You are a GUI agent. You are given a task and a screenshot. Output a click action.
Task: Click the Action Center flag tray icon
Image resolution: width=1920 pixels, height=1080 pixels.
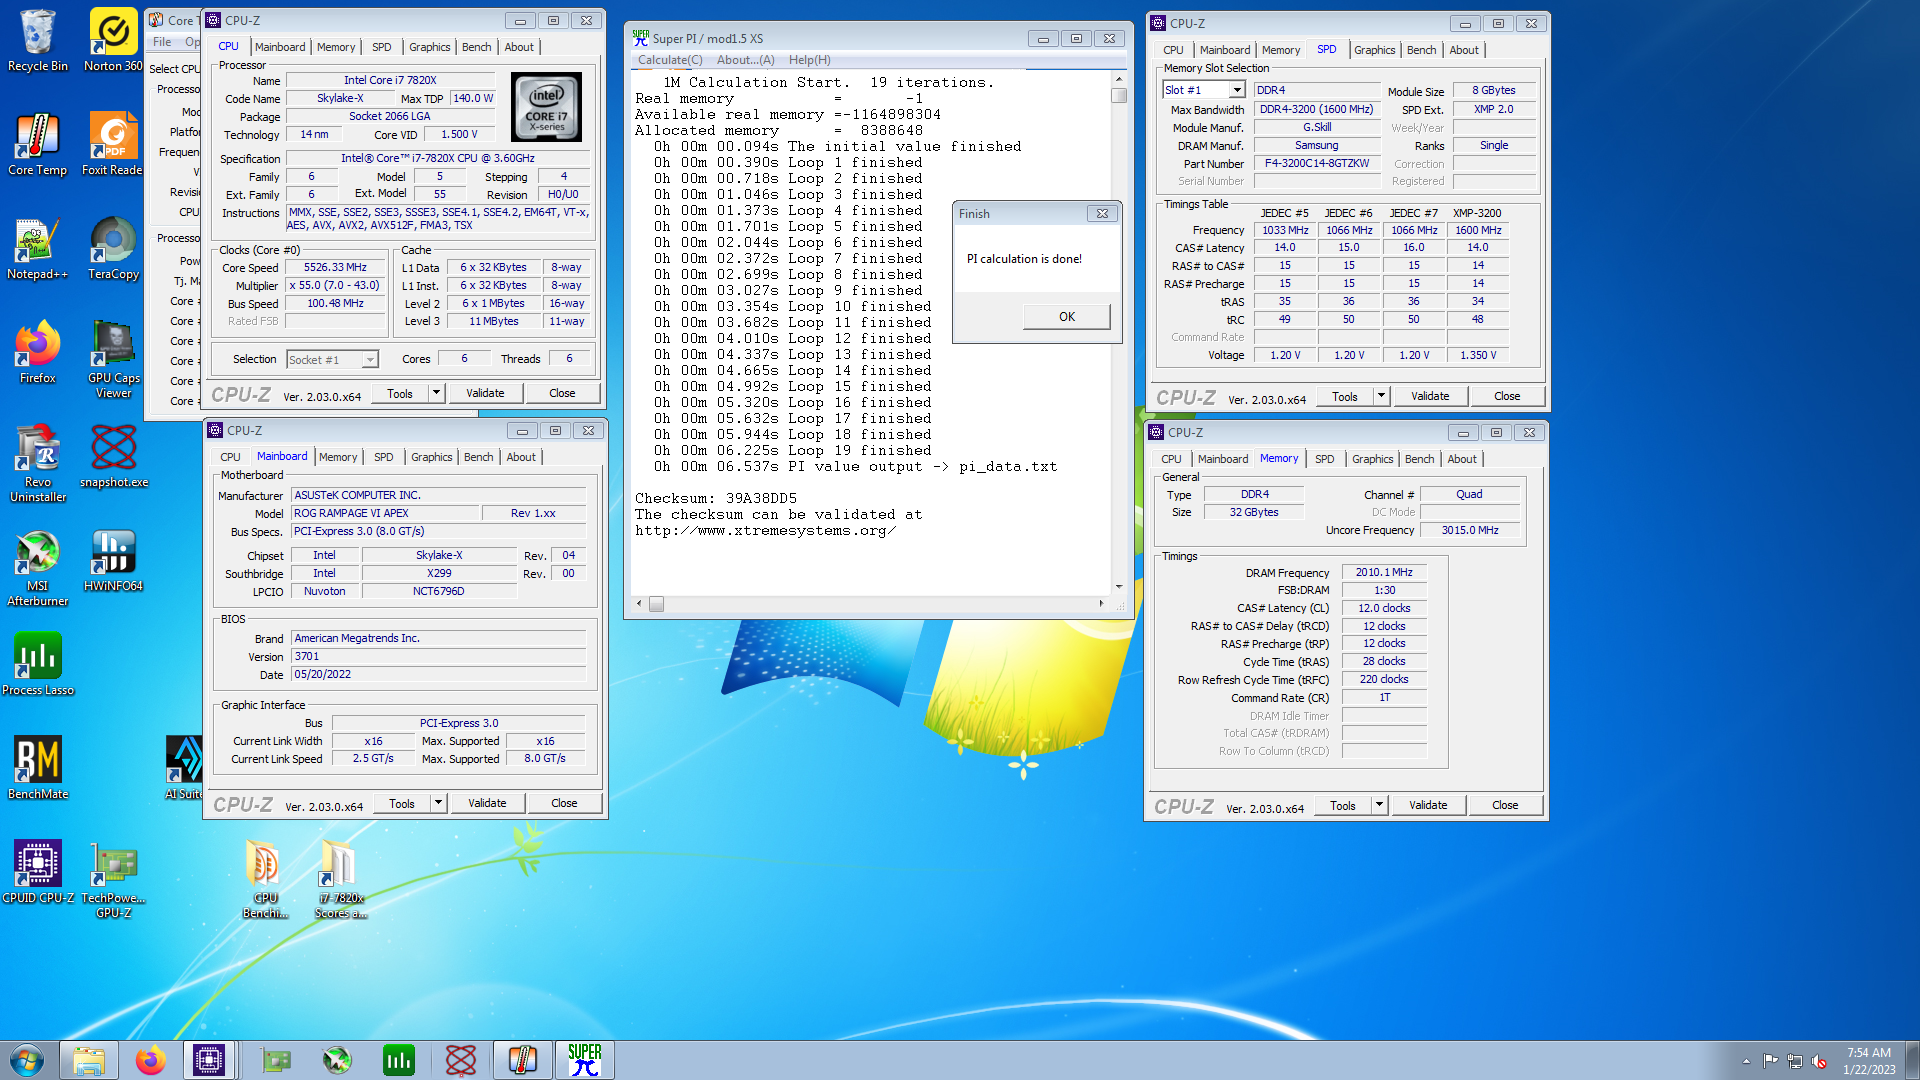point(1770,1061)
